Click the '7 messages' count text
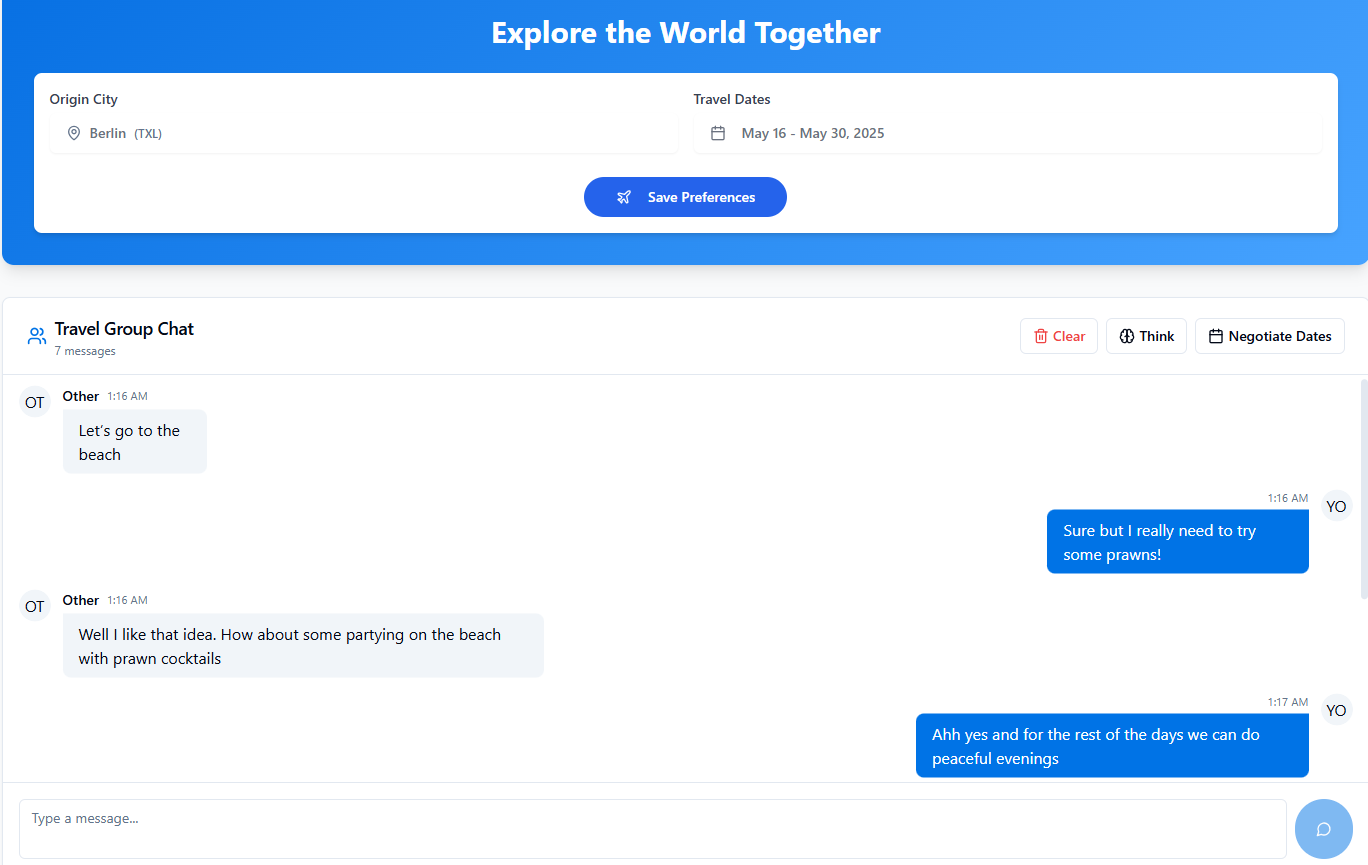This screenshot has height=865, width=1368. click(85, 351)
